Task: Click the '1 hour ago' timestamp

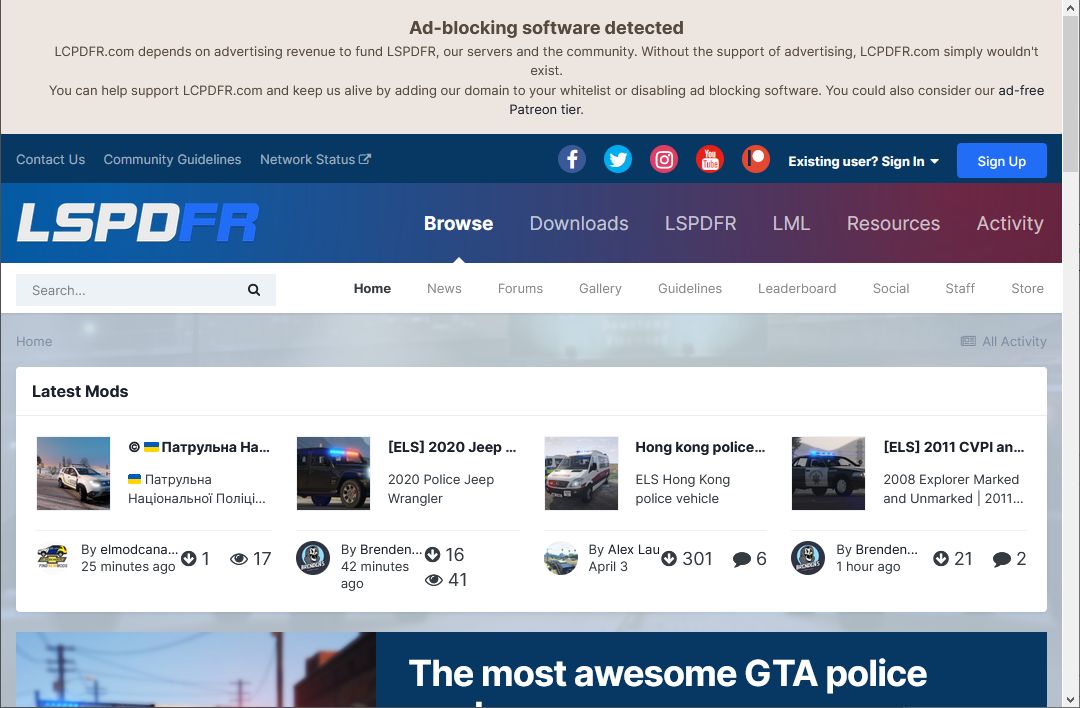Action: [x=868, y=566]
